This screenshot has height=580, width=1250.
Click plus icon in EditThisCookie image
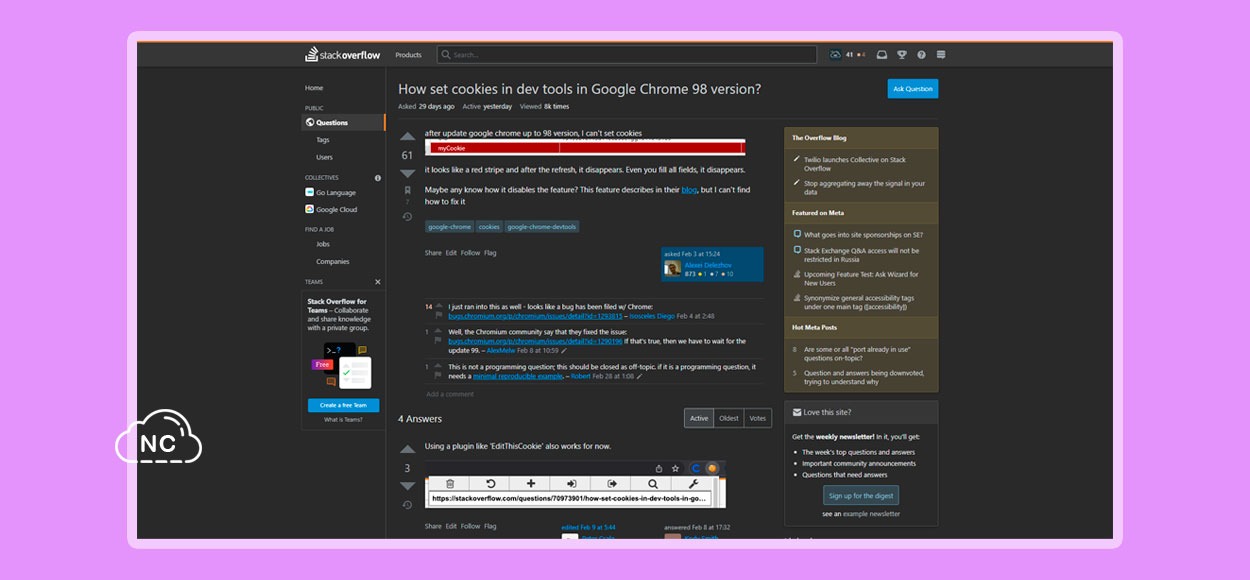click(x=531, y=483)
